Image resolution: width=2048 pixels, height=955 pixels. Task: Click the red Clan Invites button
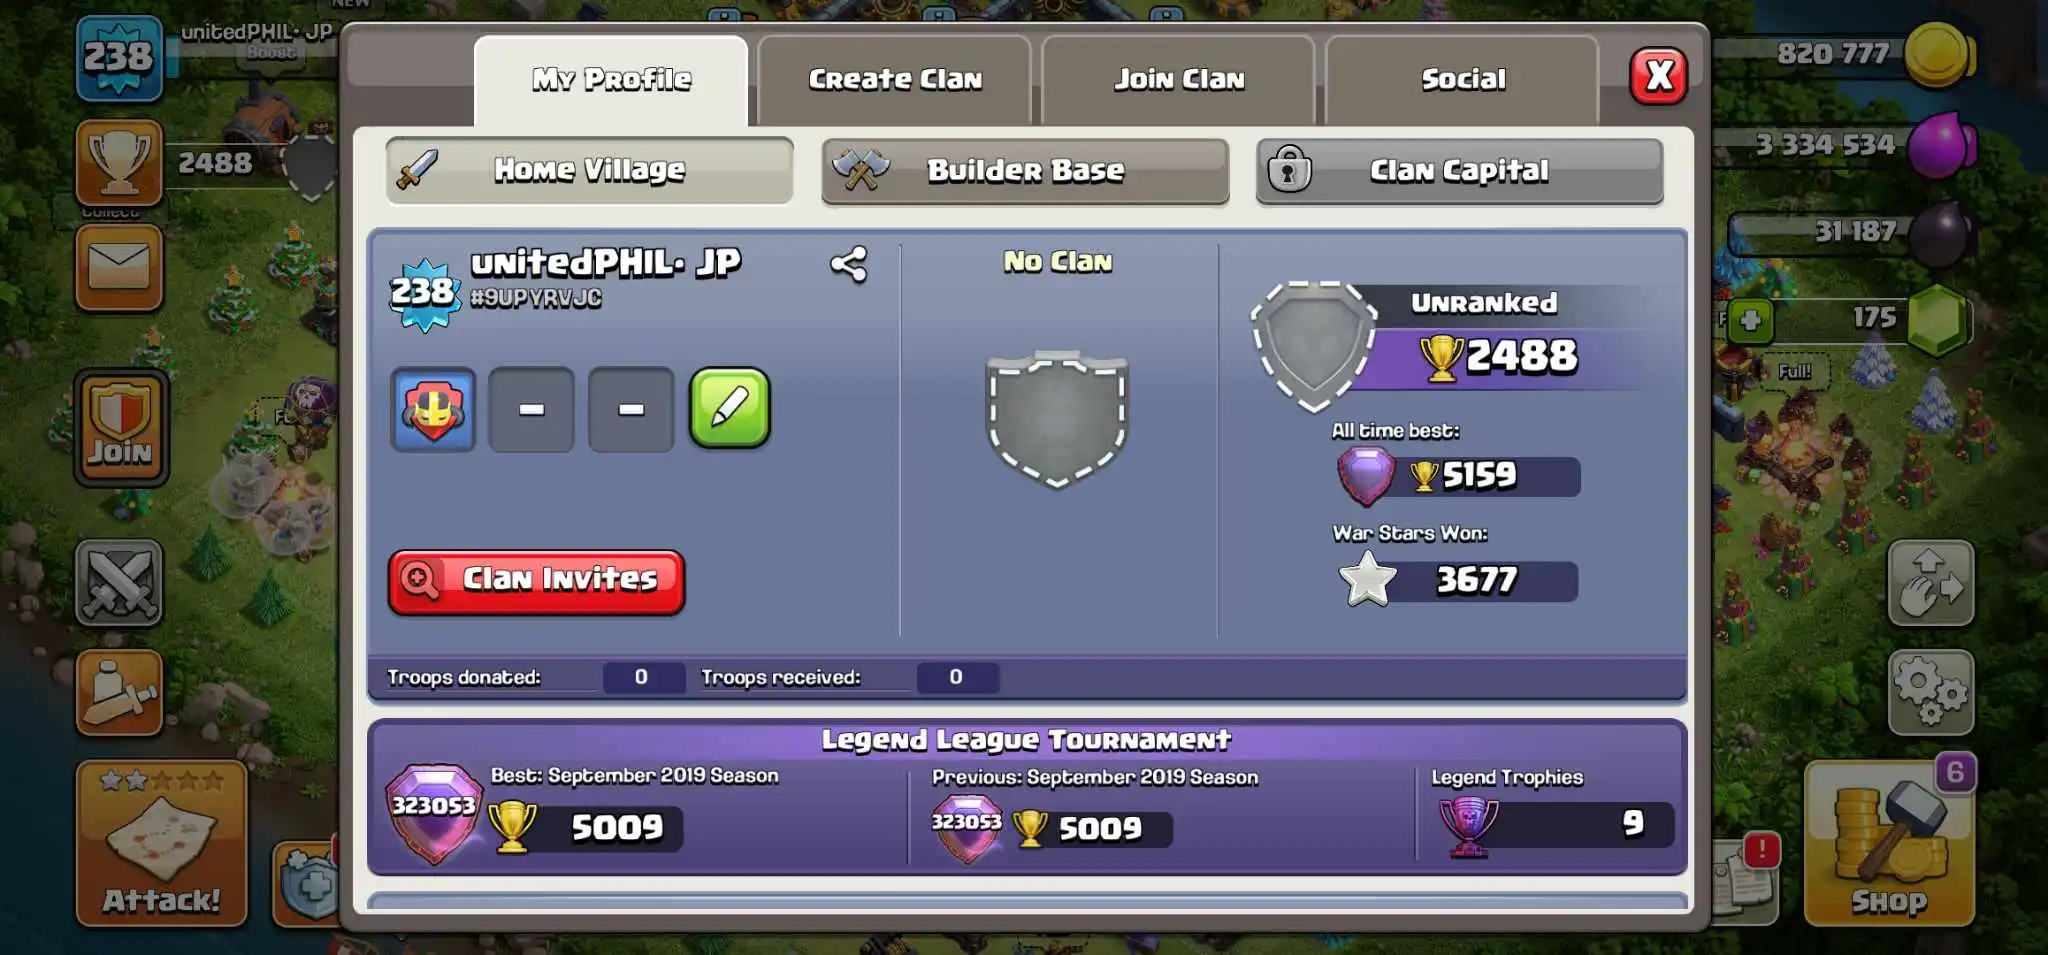[x=536, y=581]
